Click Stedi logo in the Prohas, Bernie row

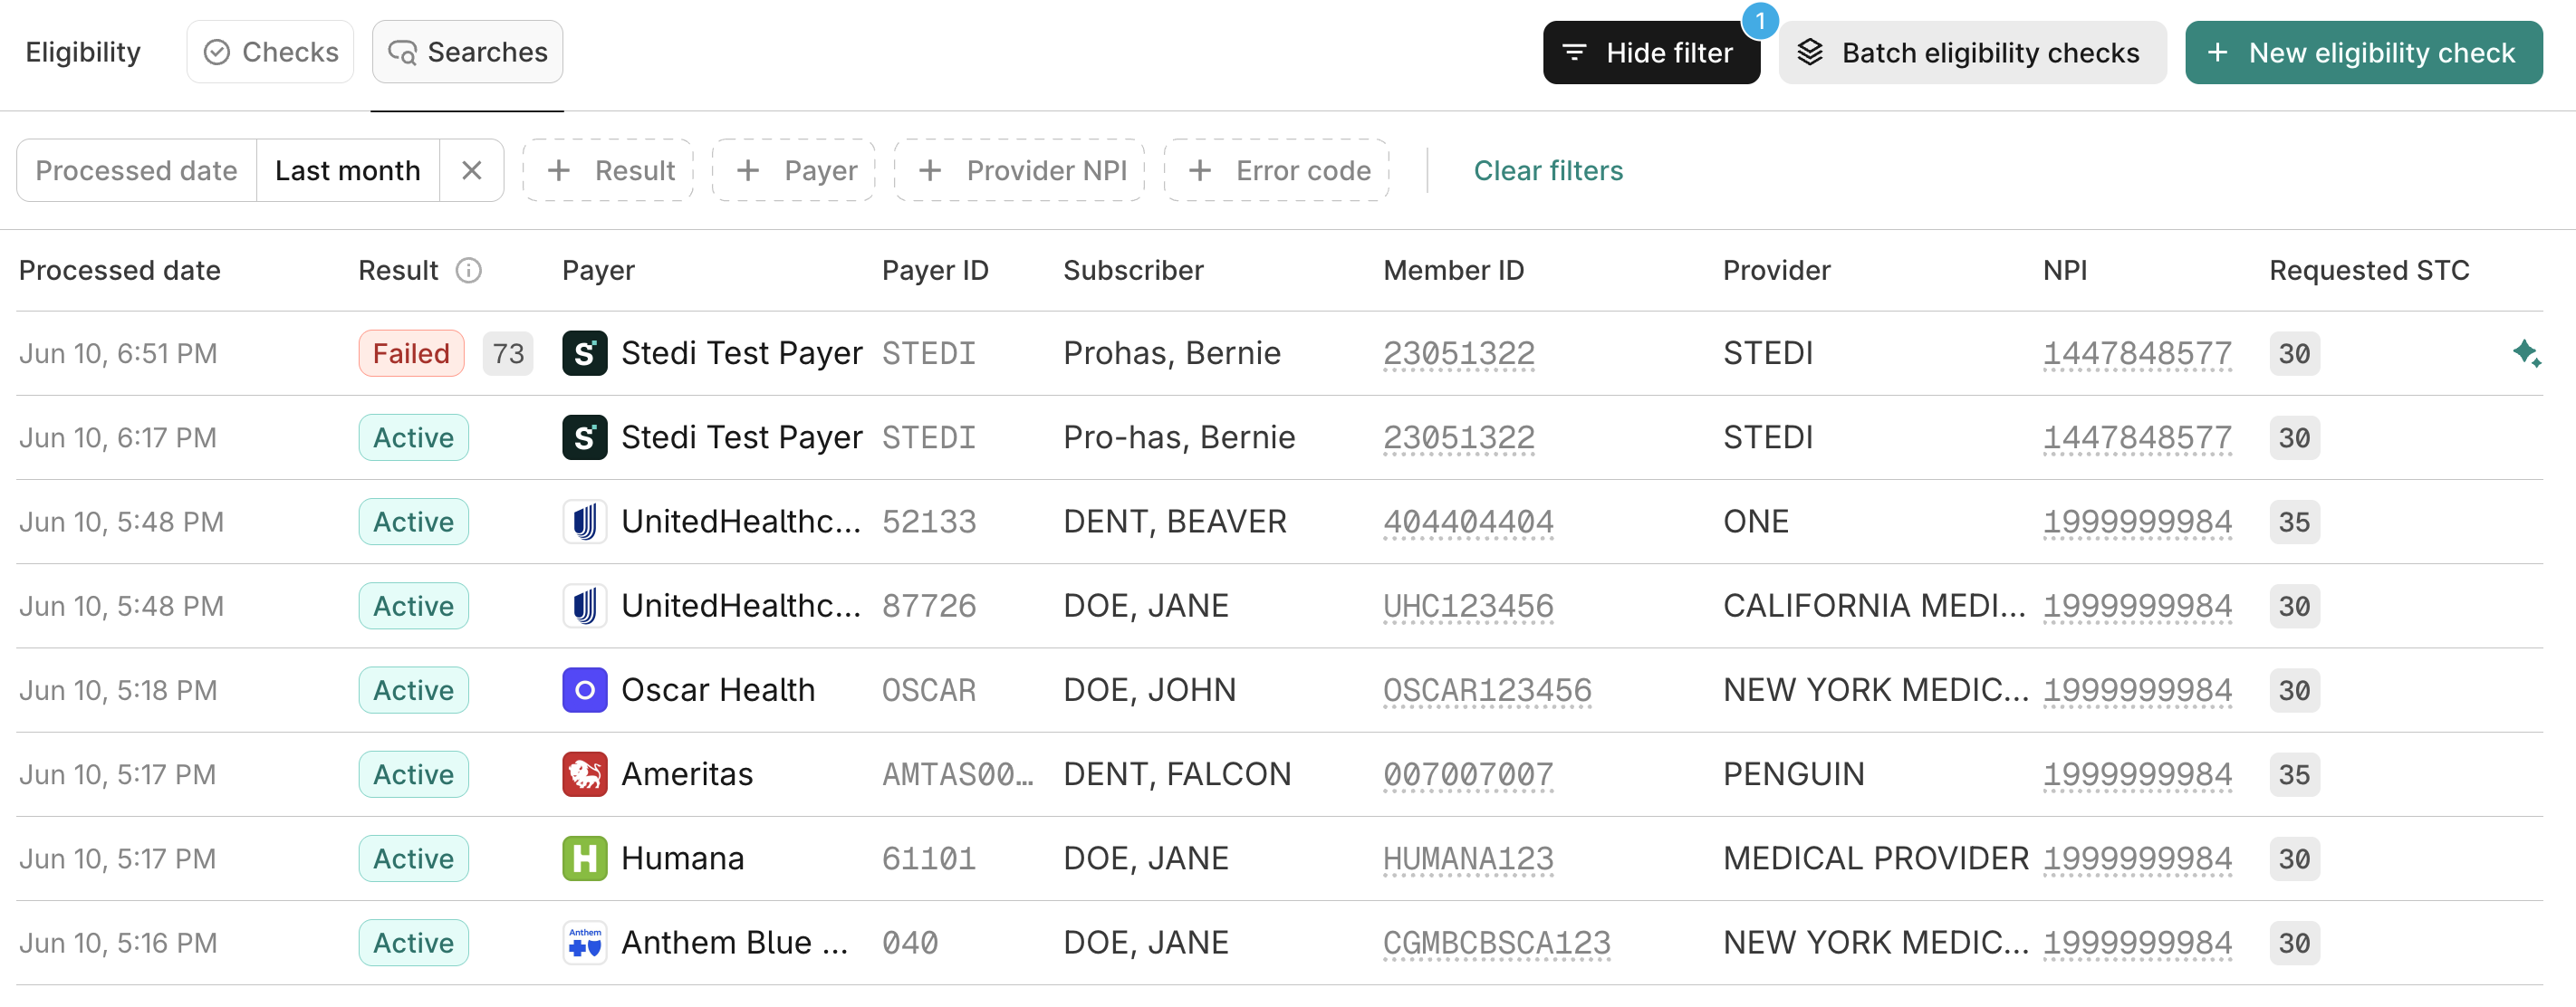pyautogui.click(x=585, y=354)
